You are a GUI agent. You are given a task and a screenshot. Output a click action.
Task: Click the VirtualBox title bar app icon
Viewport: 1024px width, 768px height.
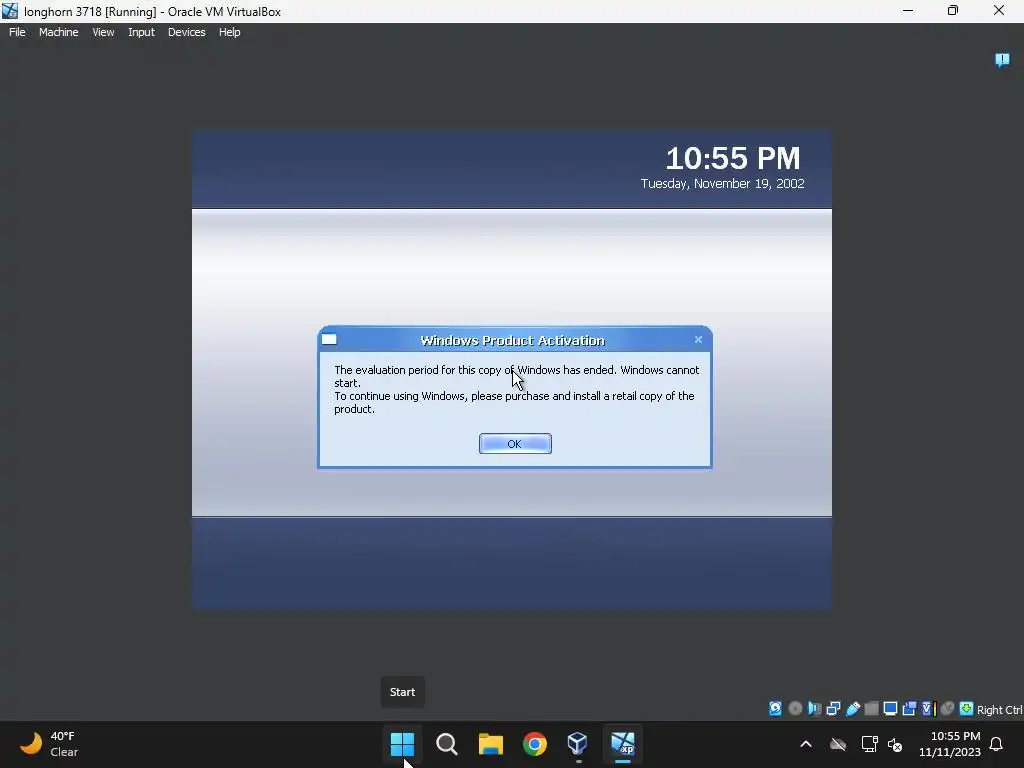click(x=10, y=11)
